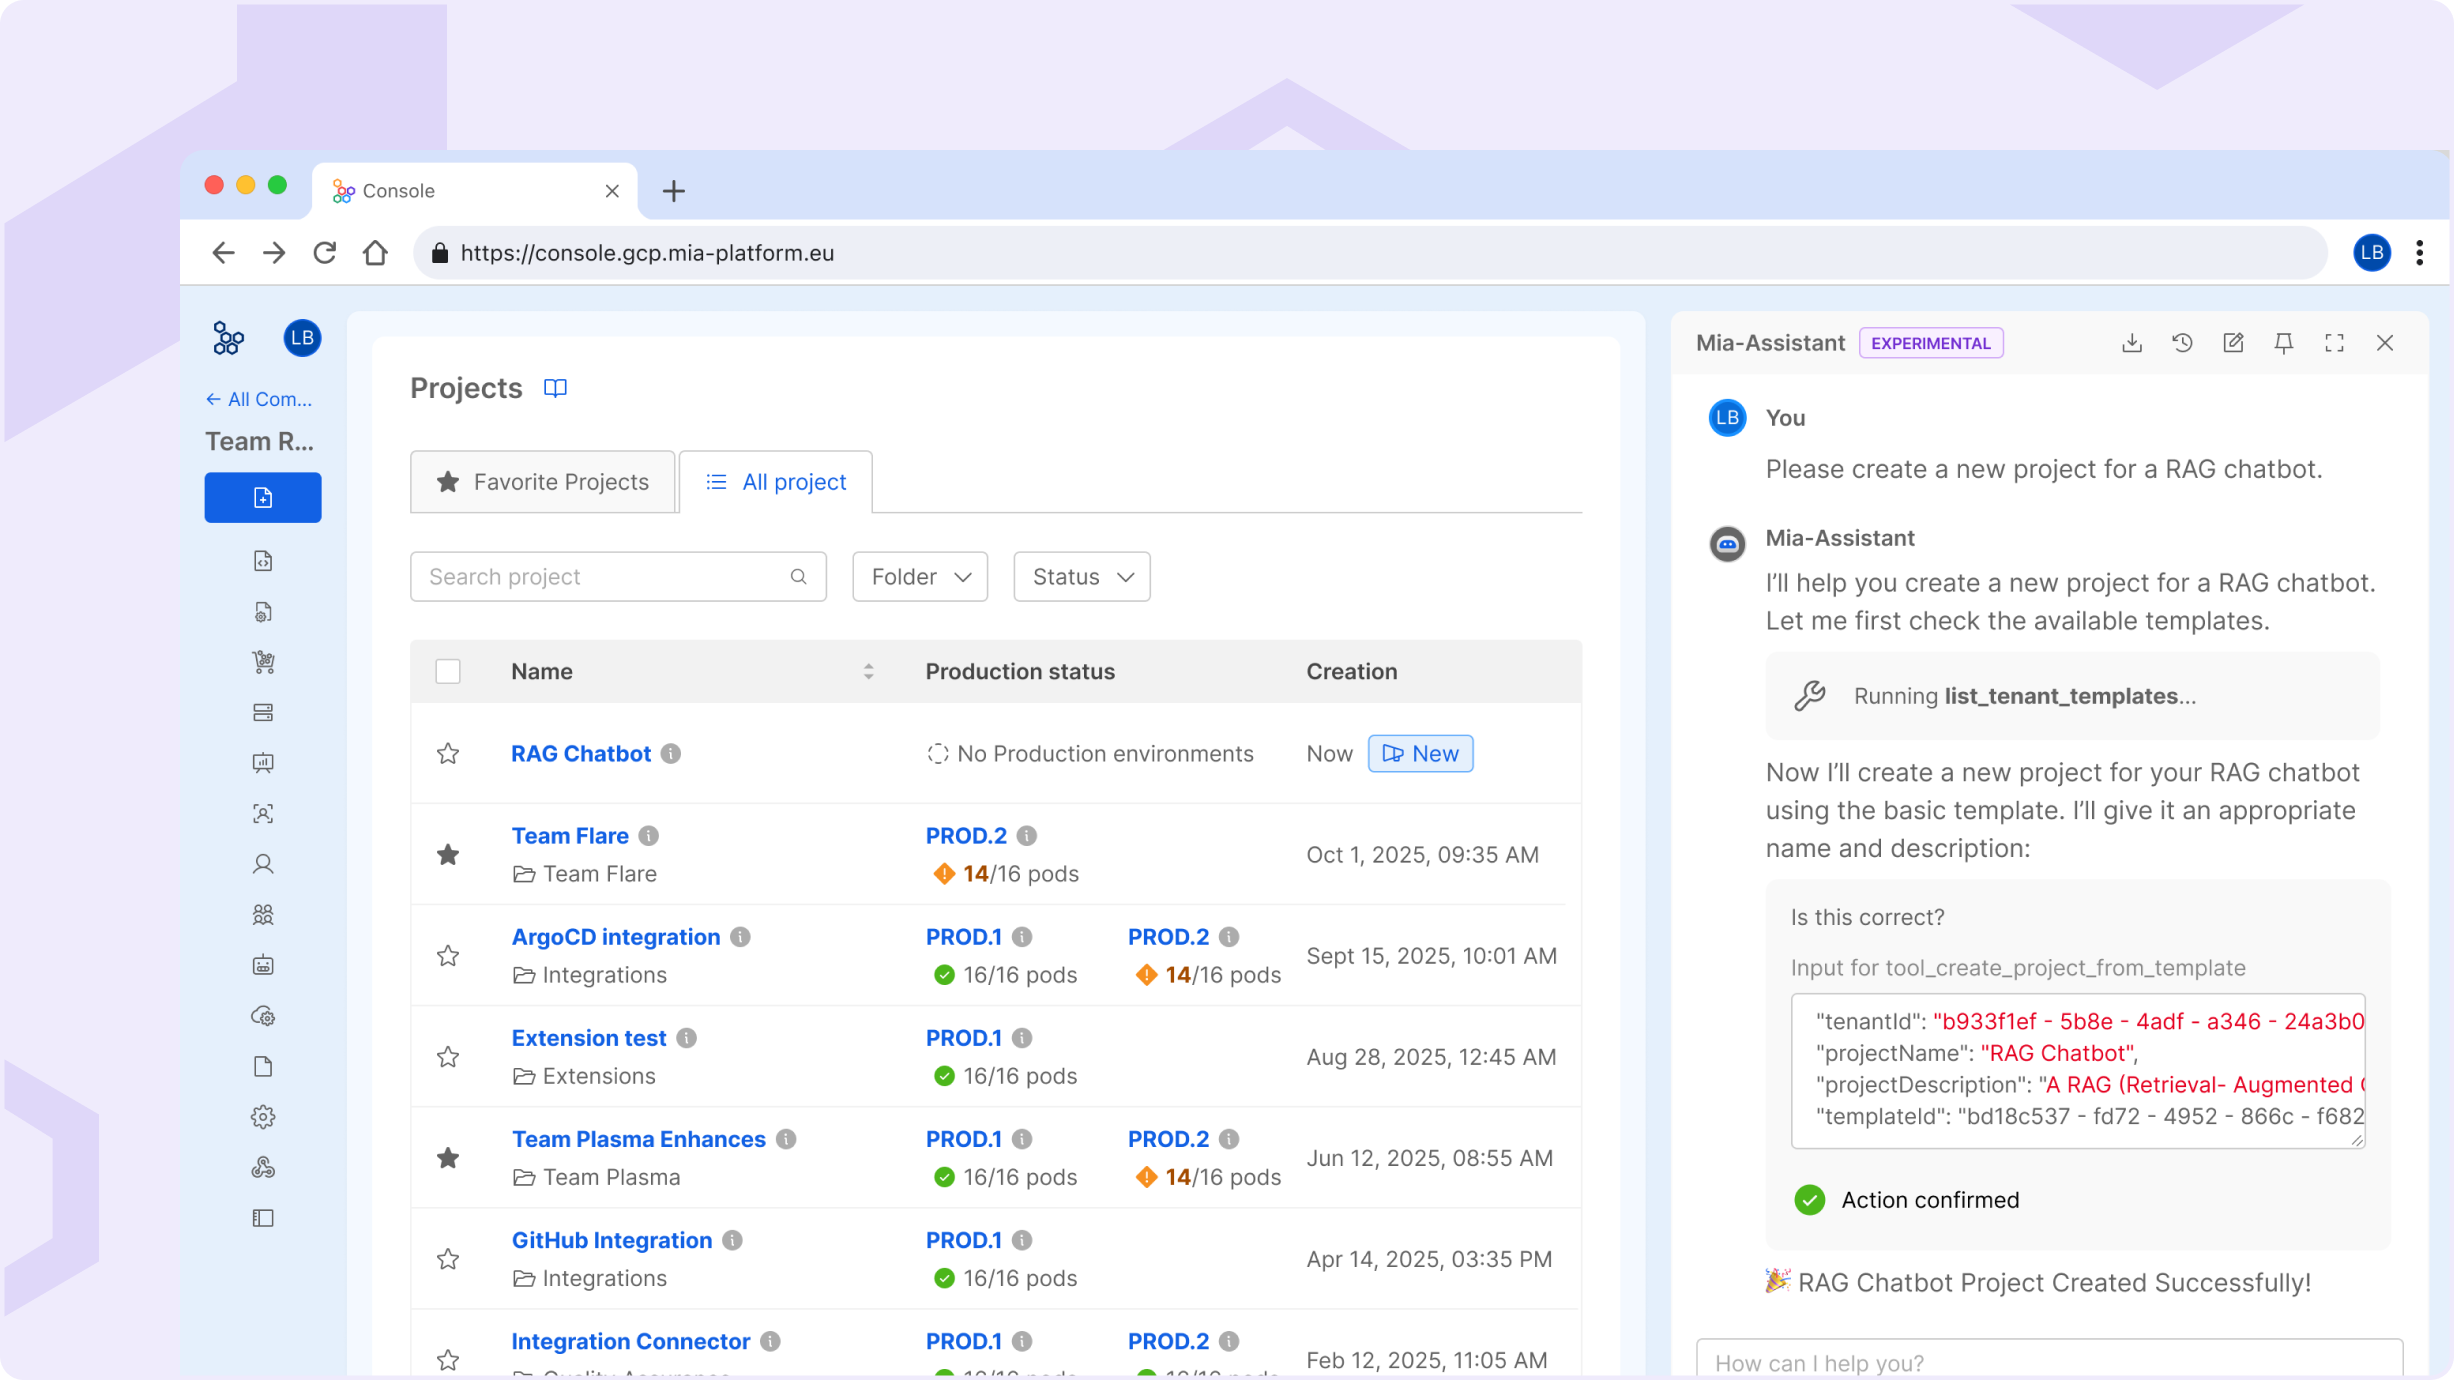
Task: Click settings gear icon in sidebar
Action: click(263, 1117)
